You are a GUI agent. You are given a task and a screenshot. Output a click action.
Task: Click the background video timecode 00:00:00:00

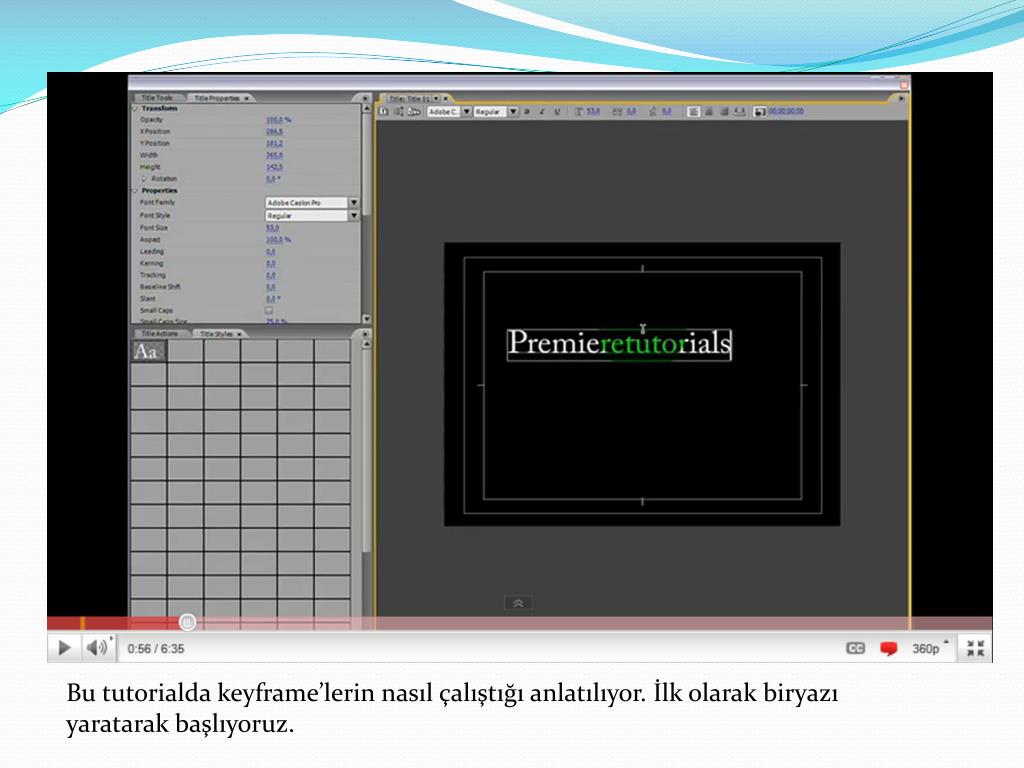point(786,111)
